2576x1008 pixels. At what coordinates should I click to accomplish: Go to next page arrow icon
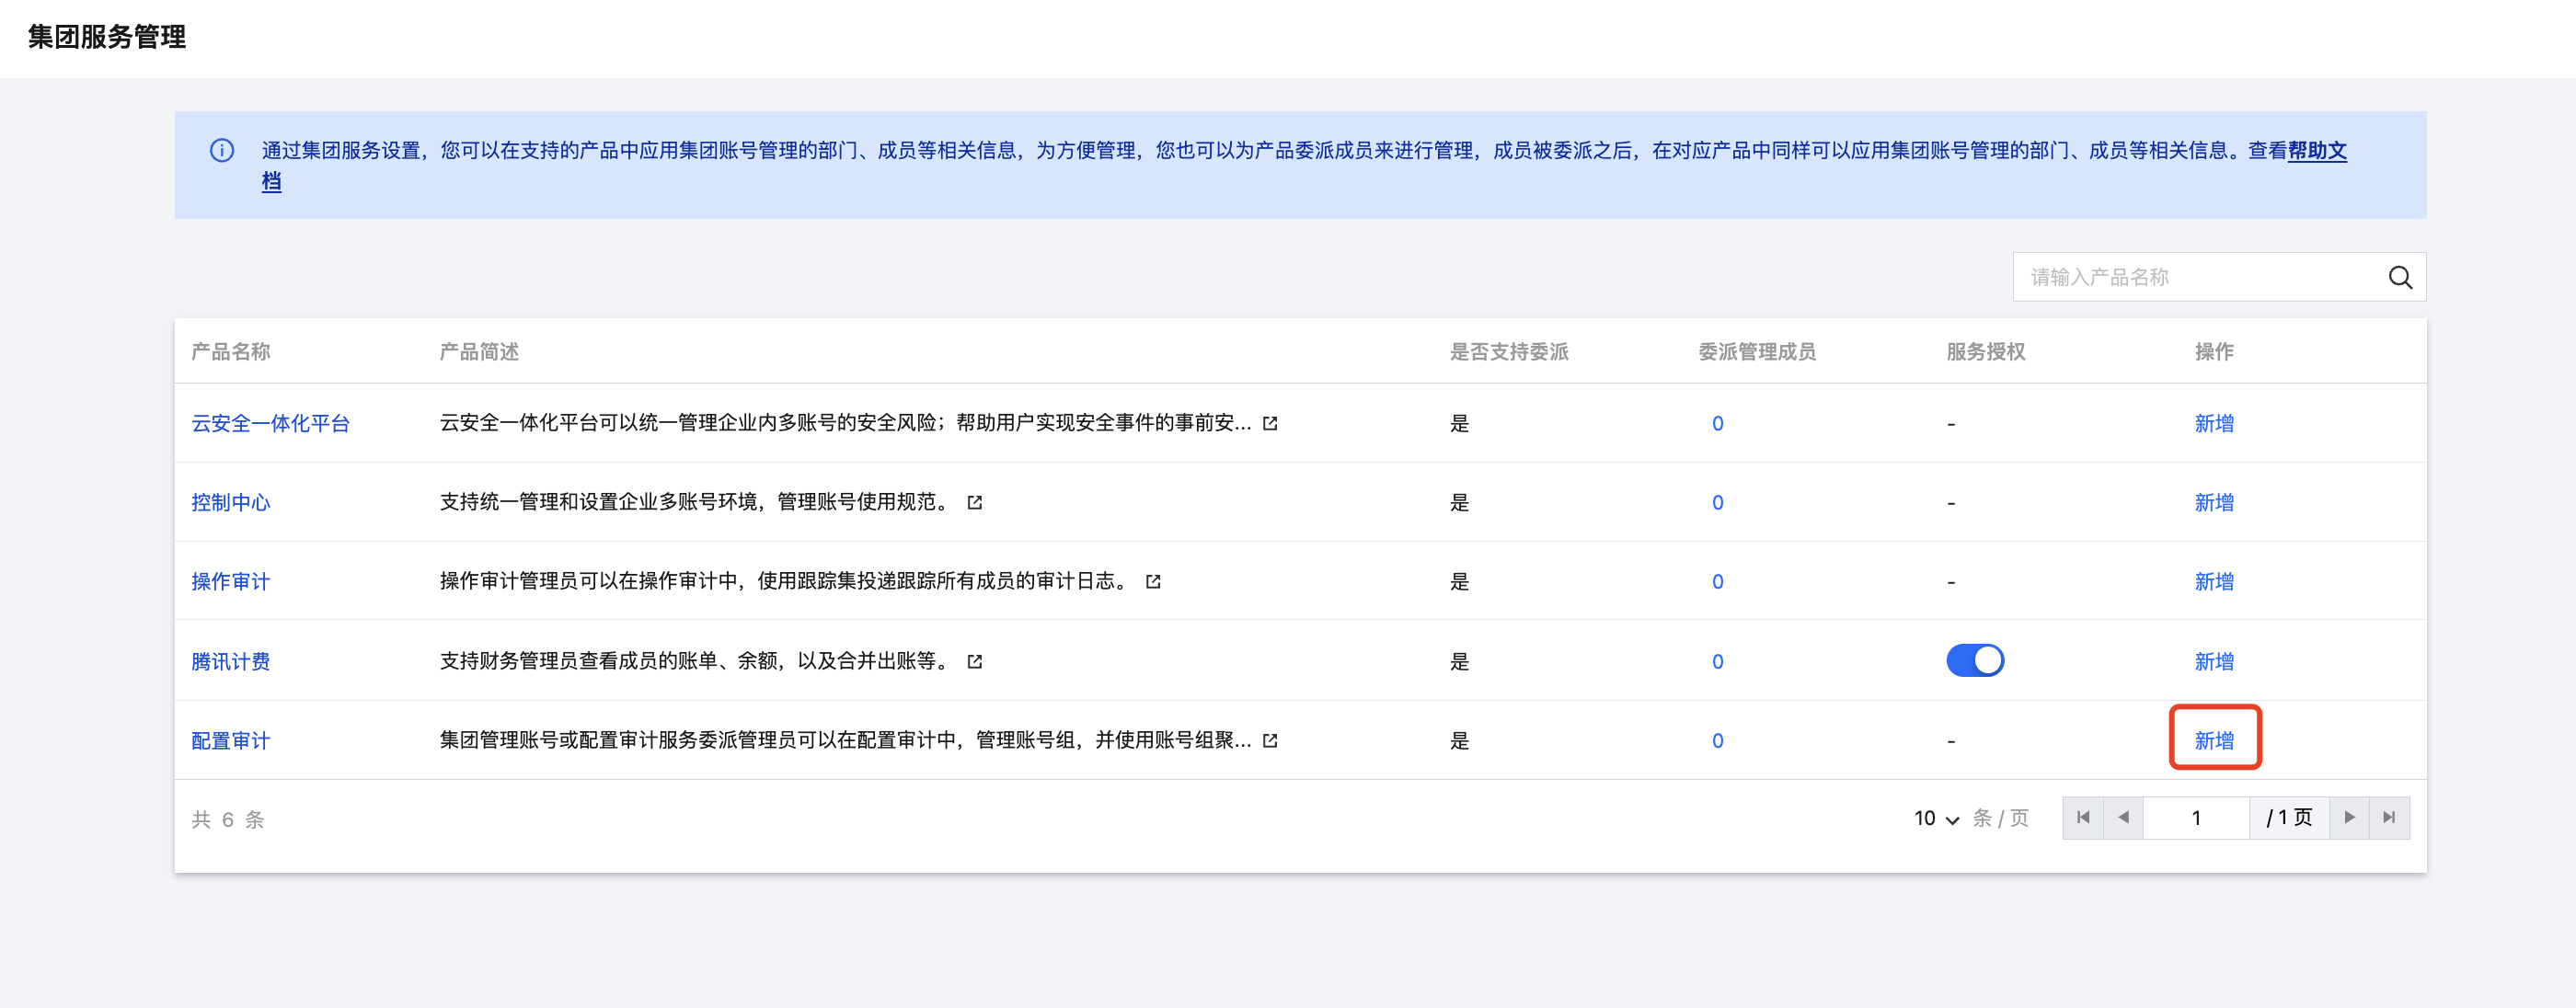(x=2349, y=817)
